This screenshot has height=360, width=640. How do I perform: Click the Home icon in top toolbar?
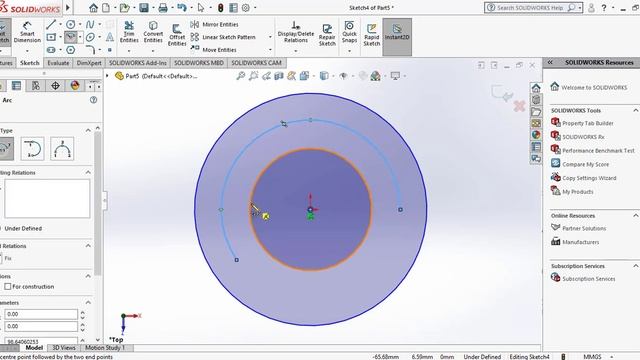point(93,8)
